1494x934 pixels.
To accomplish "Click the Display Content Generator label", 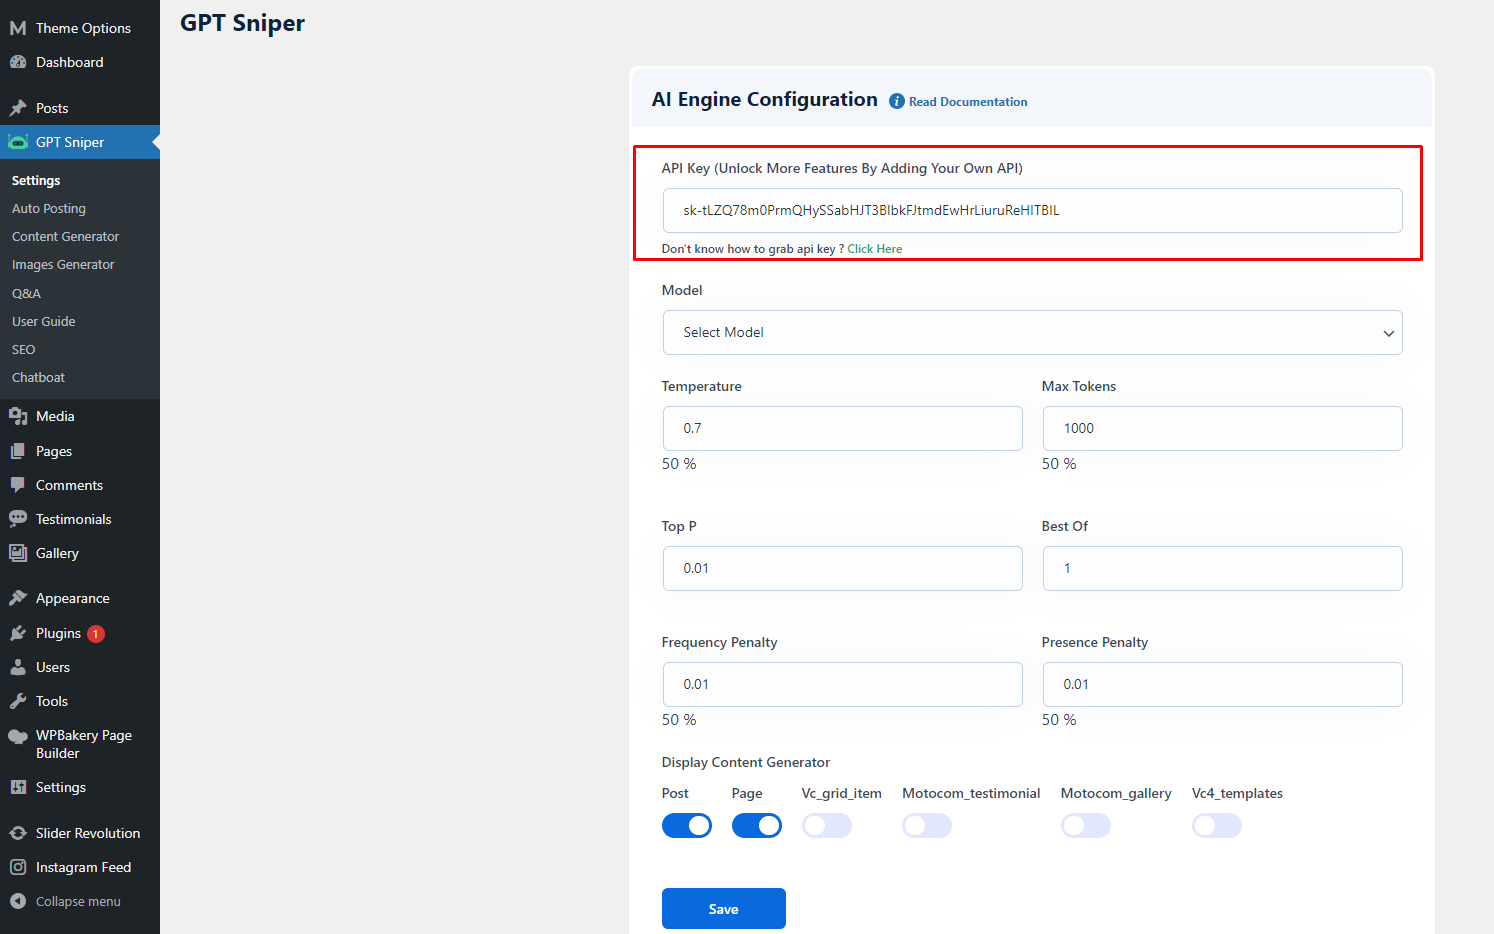I will 746,762.
